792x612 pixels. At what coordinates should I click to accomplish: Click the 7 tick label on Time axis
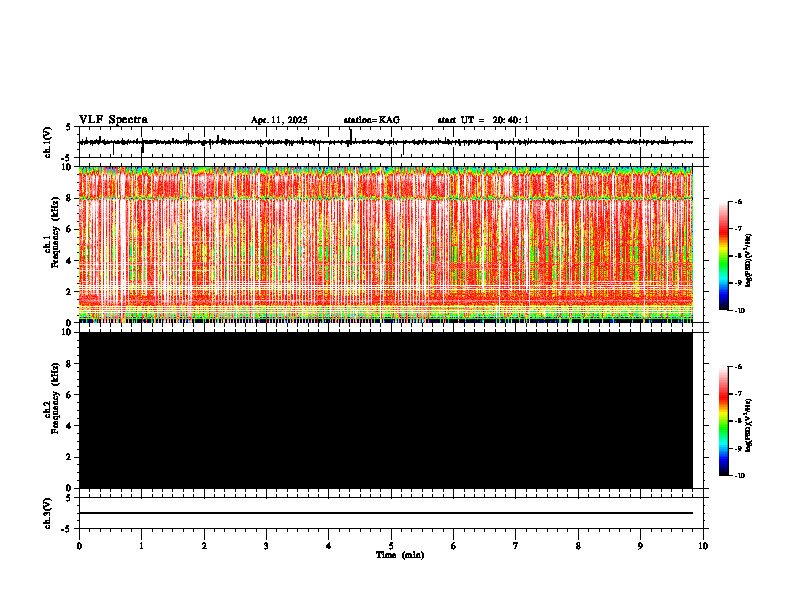(x=516, y=546)
